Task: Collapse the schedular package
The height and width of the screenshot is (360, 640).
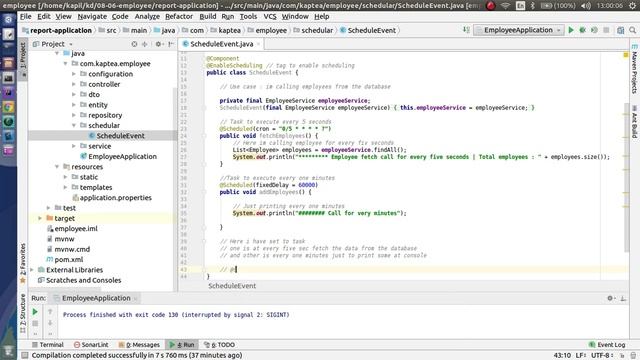Action: [x=74, y=125]
